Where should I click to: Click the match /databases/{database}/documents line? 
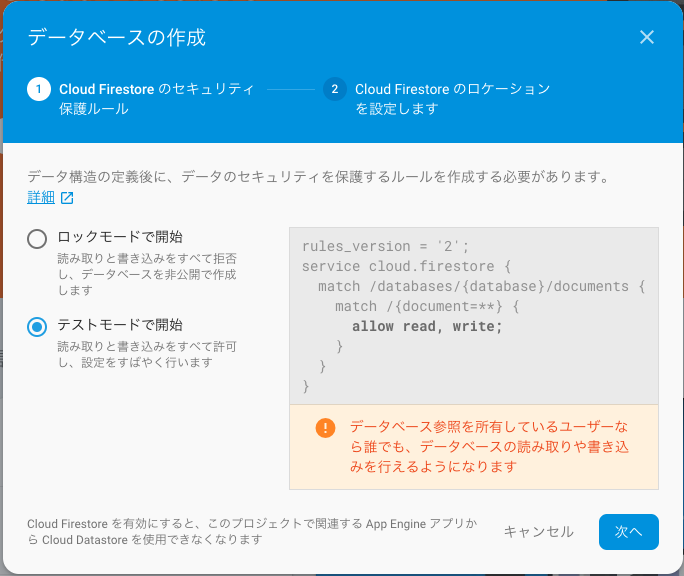[482, 286]
